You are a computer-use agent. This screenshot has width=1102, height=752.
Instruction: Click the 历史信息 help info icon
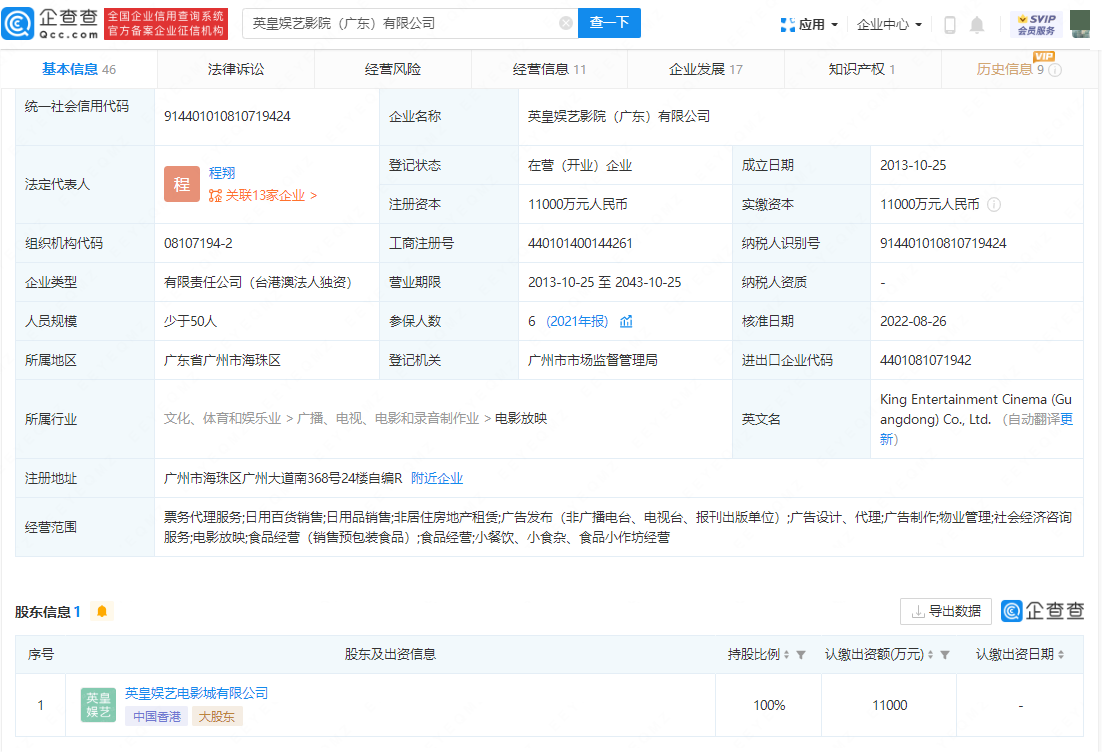[x=1055, y=70]
